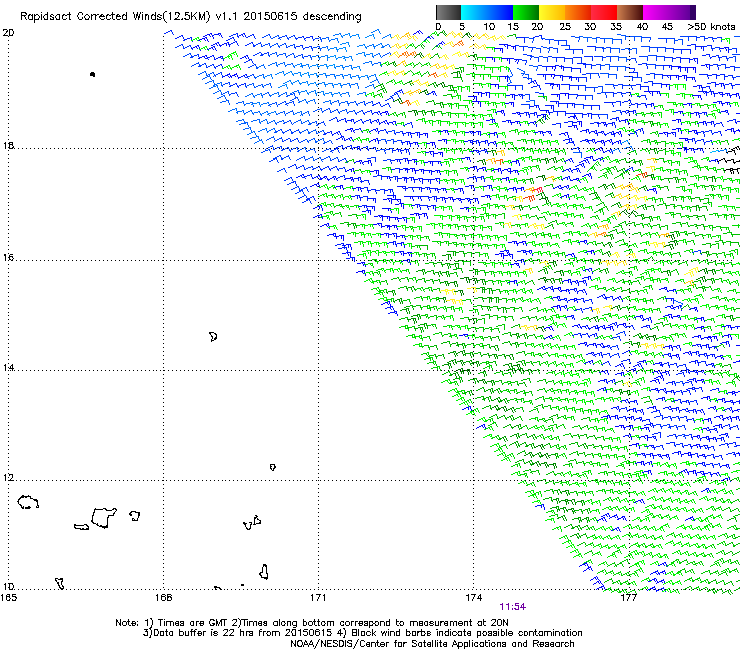
Task: Click the gray 0-5 knots legend swatch
Action: point(448,12)
